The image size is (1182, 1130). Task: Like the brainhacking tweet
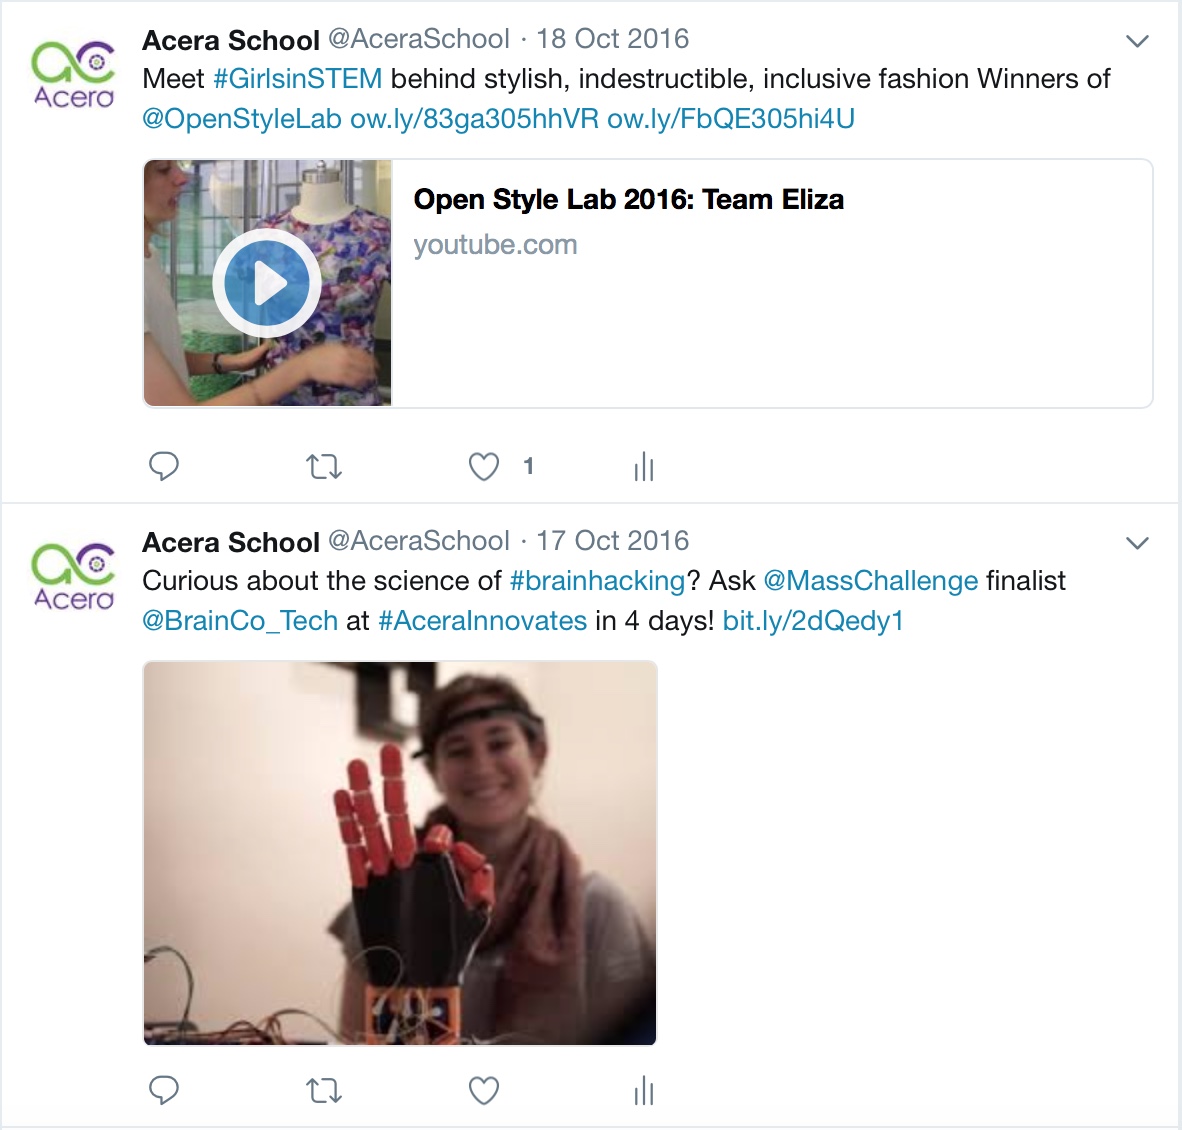(484, 1091)
